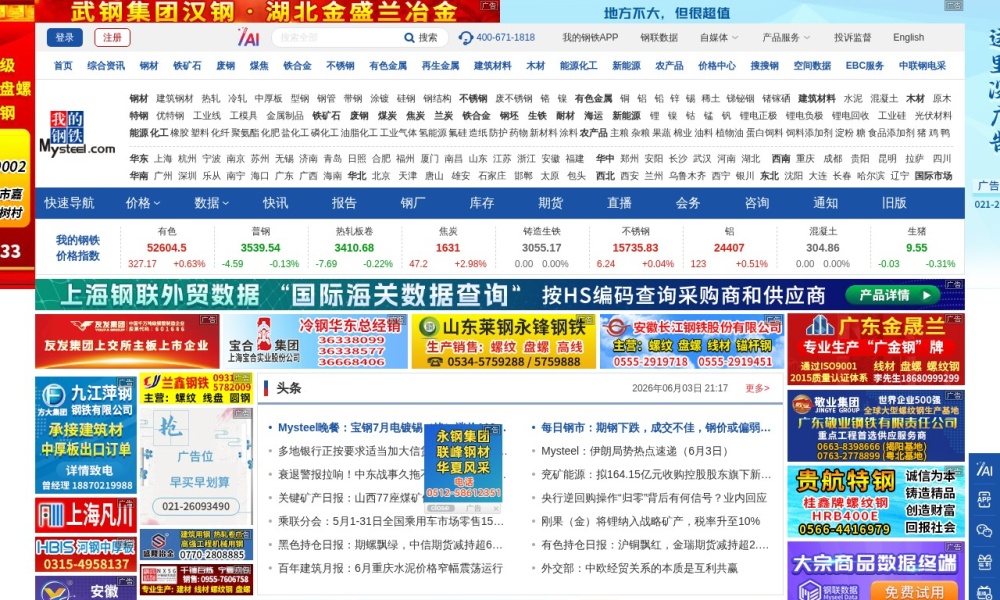Select 不锈钢 in the top category menu
This screenshot has height=600, width=1000.
click(x=341, y=66)
